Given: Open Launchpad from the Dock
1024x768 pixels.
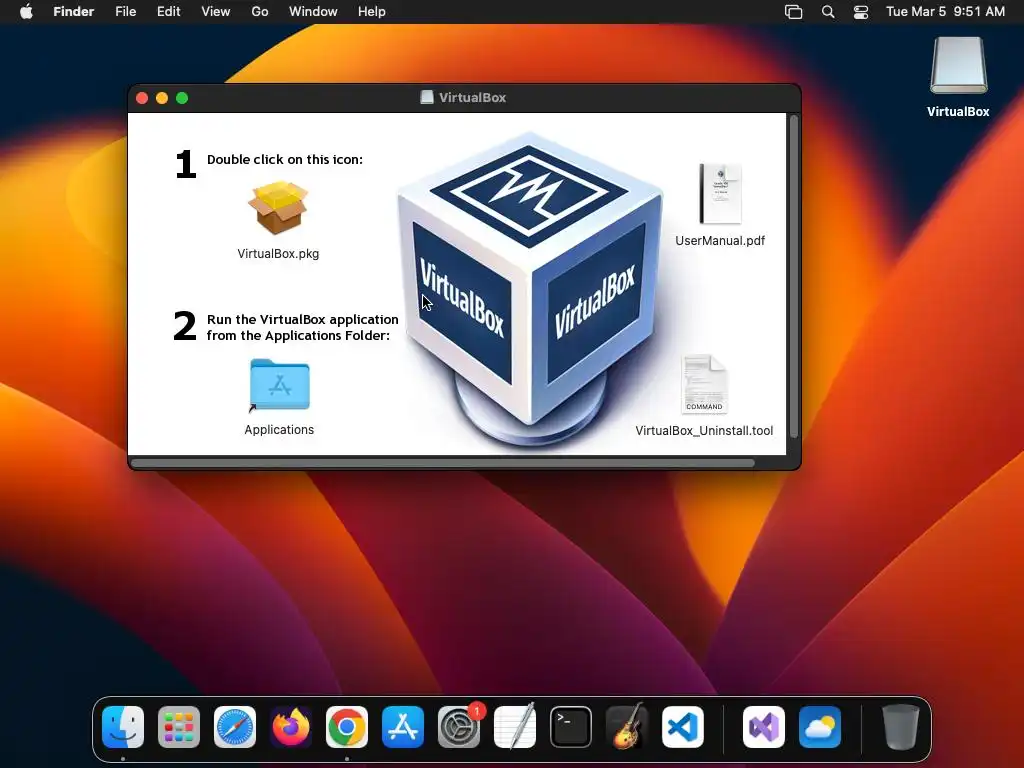Looking at the screenshot, I should click(179, 727).
